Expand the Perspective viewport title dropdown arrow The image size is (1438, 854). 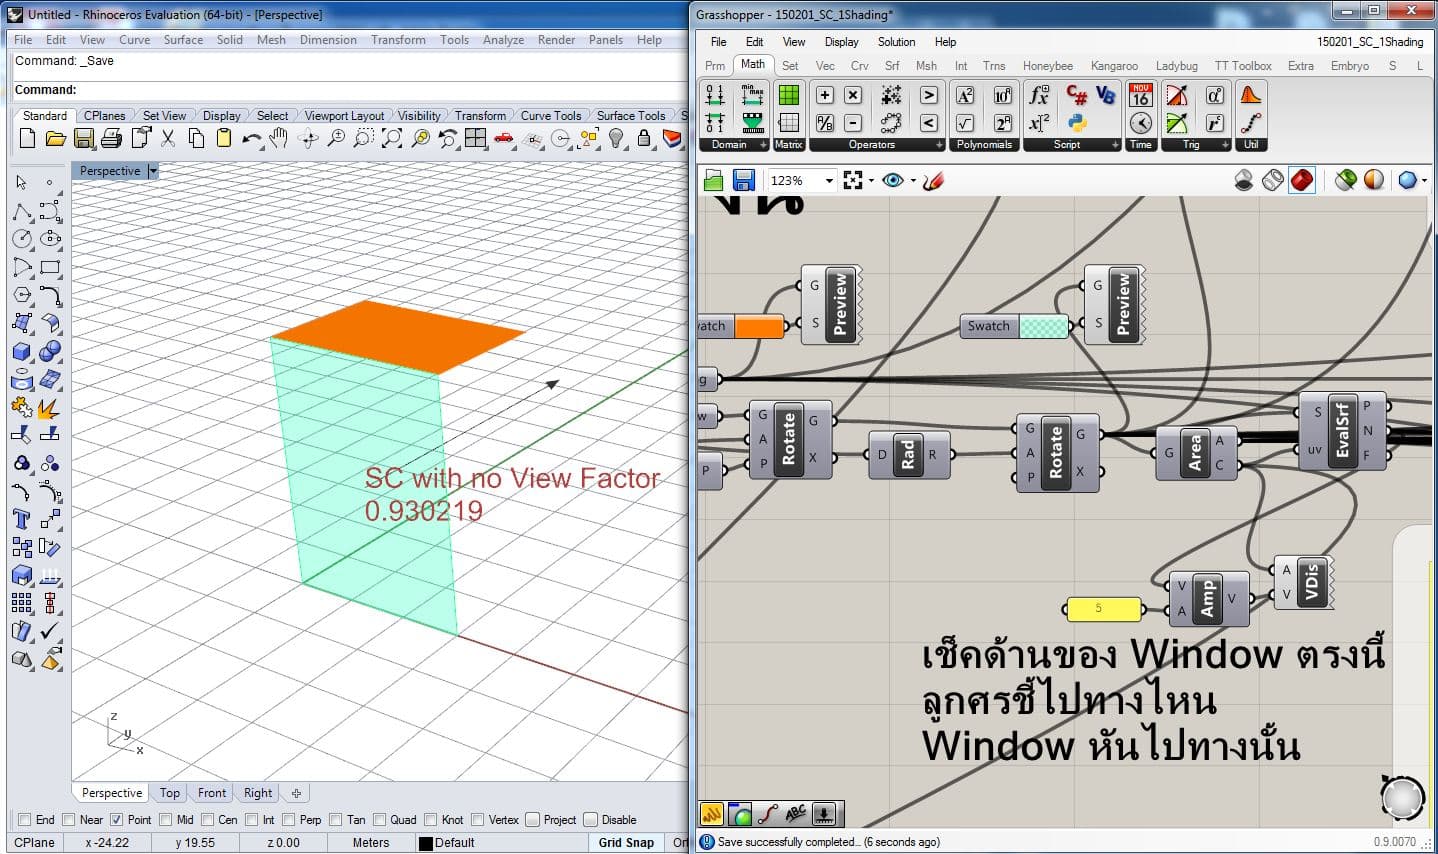(x=153, y=171)
